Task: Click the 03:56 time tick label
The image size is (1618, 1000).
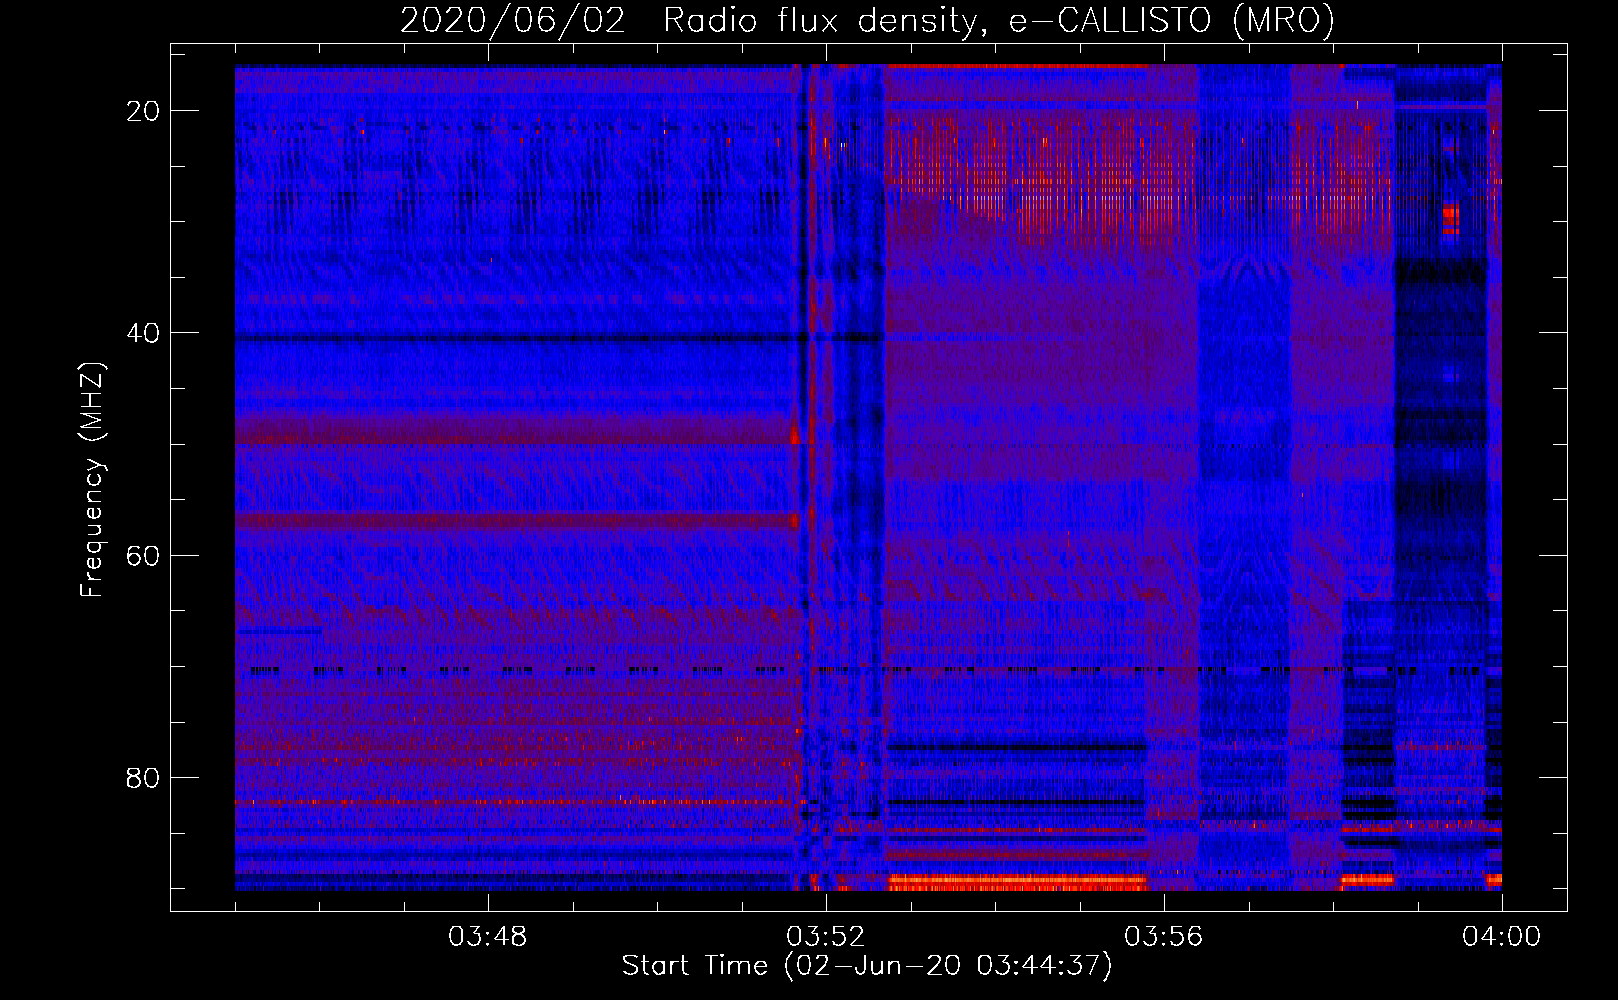Action: click(1163, 937)
